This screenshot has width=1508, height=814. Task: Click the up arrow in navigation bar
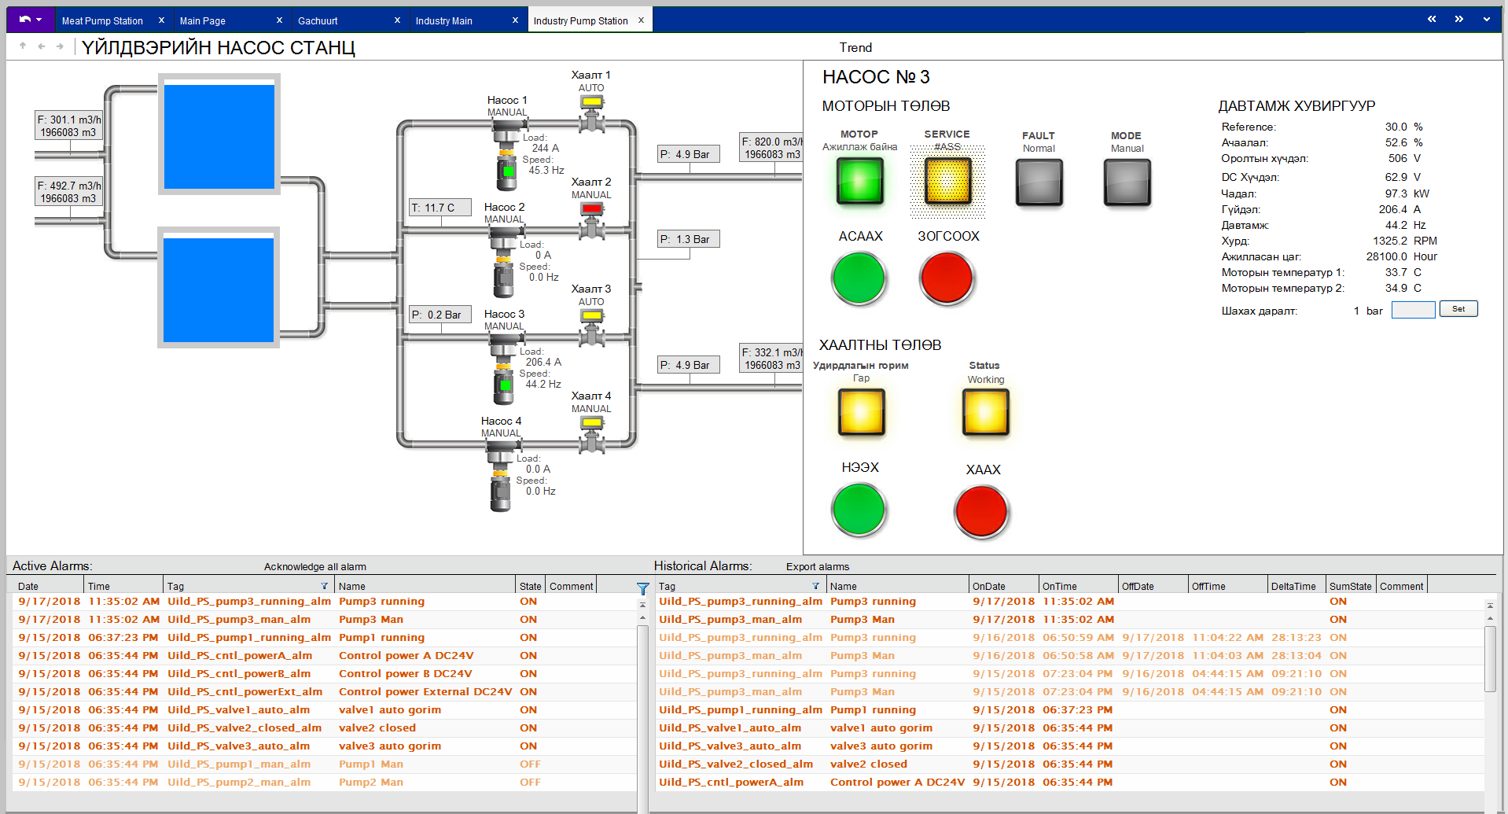23,46
